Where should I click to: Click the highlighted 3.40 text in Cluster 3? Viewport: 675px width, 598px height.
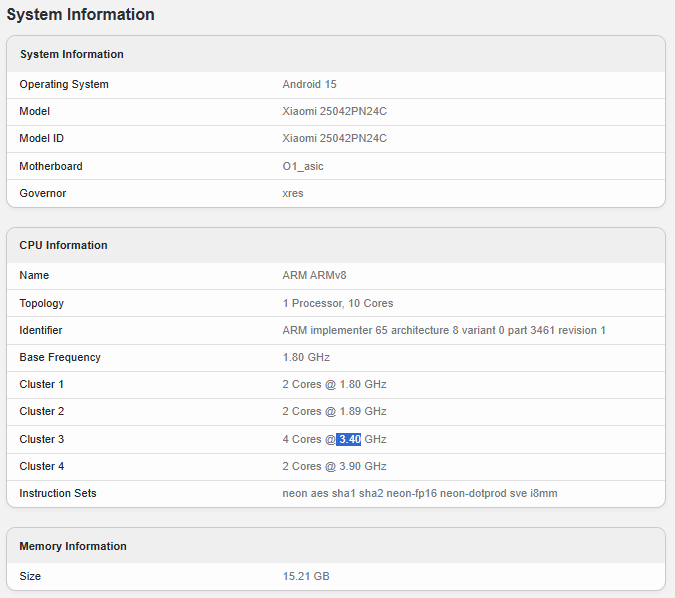tap(348, 439)
